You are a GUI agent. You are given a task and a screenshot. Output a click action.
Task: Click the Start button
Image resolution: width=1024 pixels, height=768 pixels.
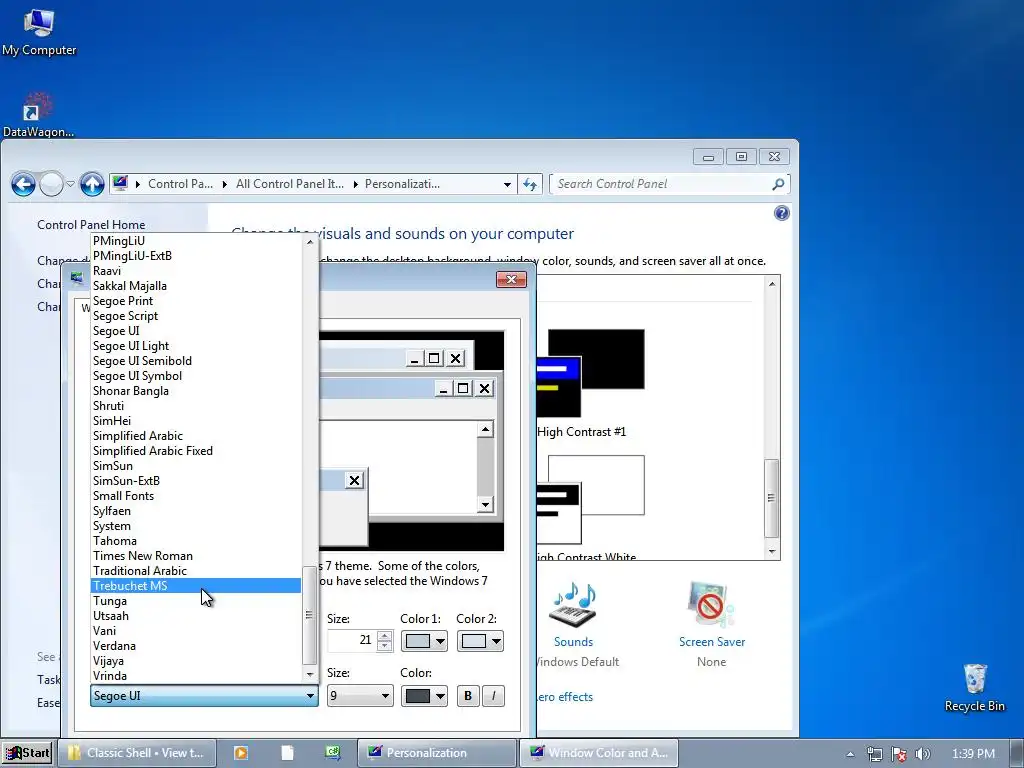pos(27,753)
